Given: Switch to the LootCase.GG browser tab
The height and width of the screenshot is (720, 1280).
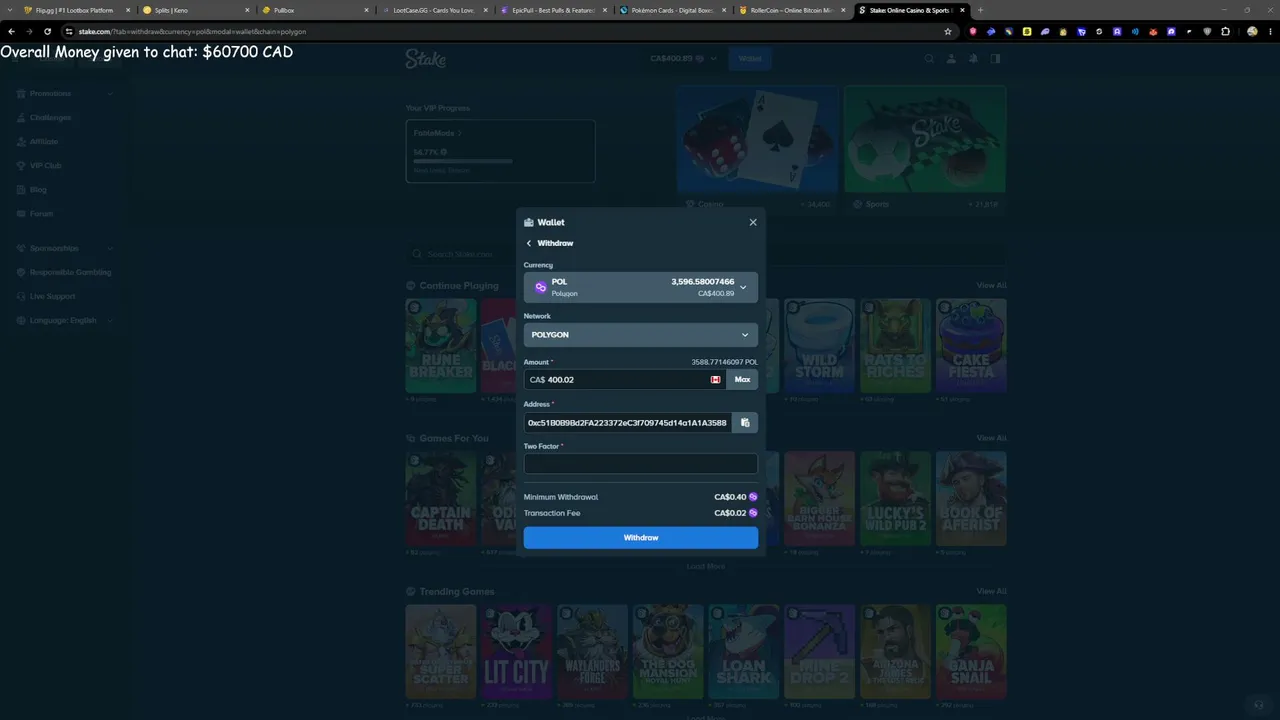Looking at the screenshot, I should pyautogui.click(x=433, y=10).
